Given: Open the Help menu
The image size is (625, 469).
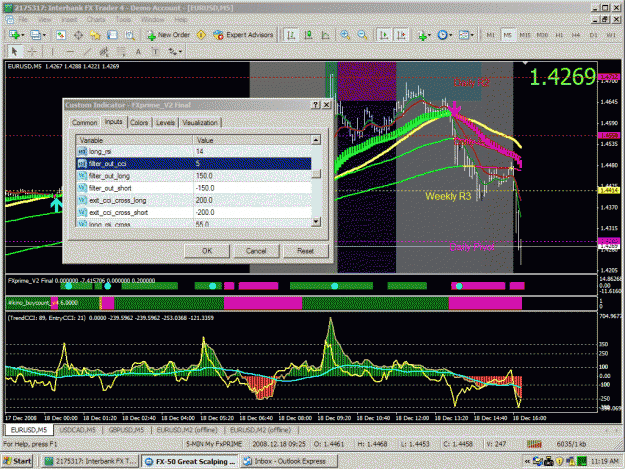Looking at the screenshot, I should 181,20.
